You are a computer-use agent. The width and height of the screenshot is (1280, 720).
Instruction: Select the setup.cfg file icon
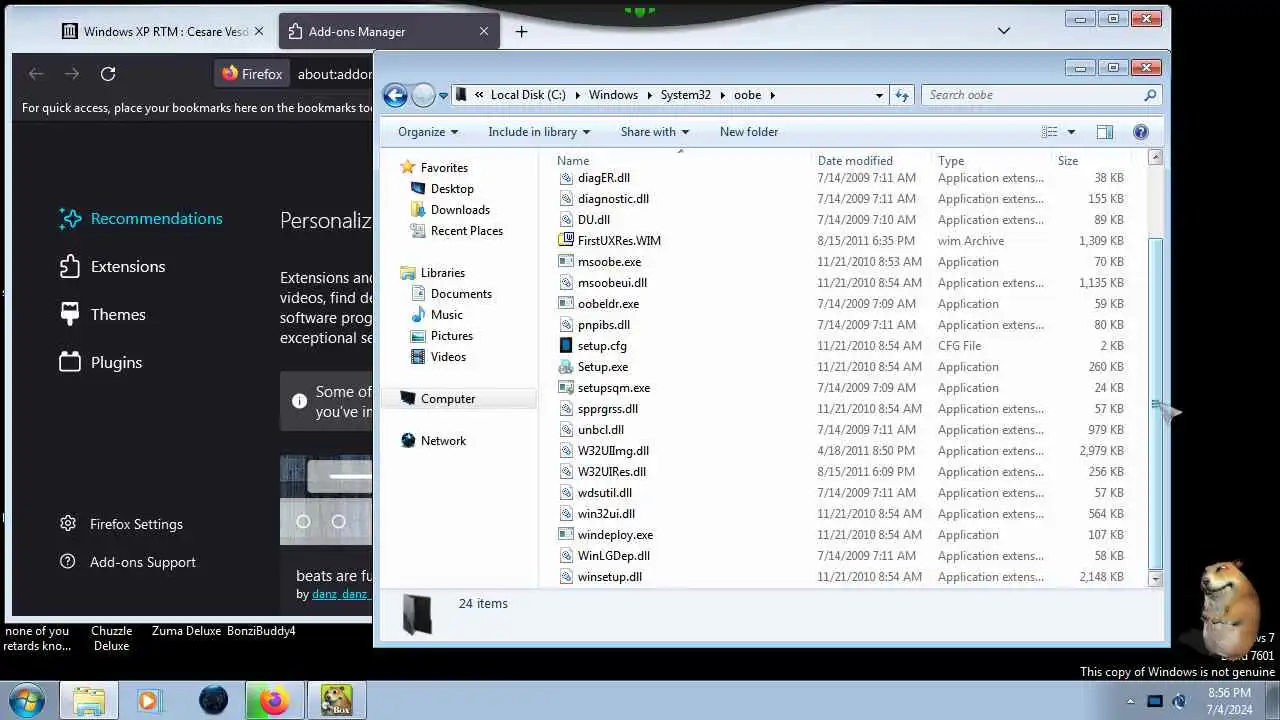[x=566, y=346]
